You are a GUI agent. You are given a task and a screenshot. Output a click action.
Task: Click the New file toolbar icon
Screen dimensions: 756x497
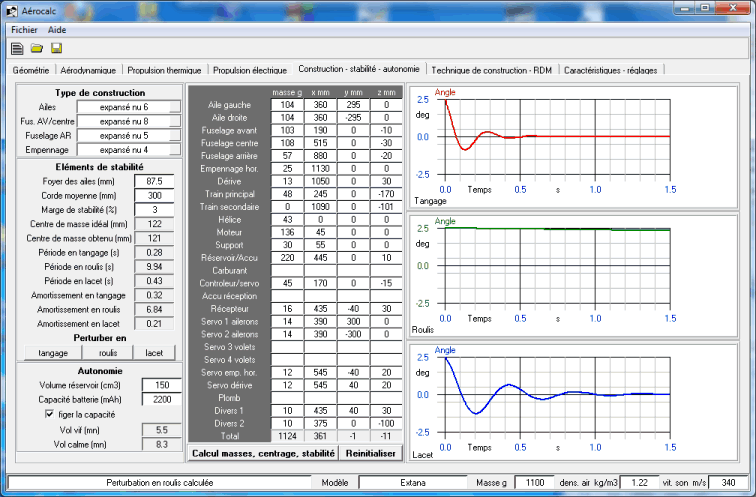coord(17,48)
